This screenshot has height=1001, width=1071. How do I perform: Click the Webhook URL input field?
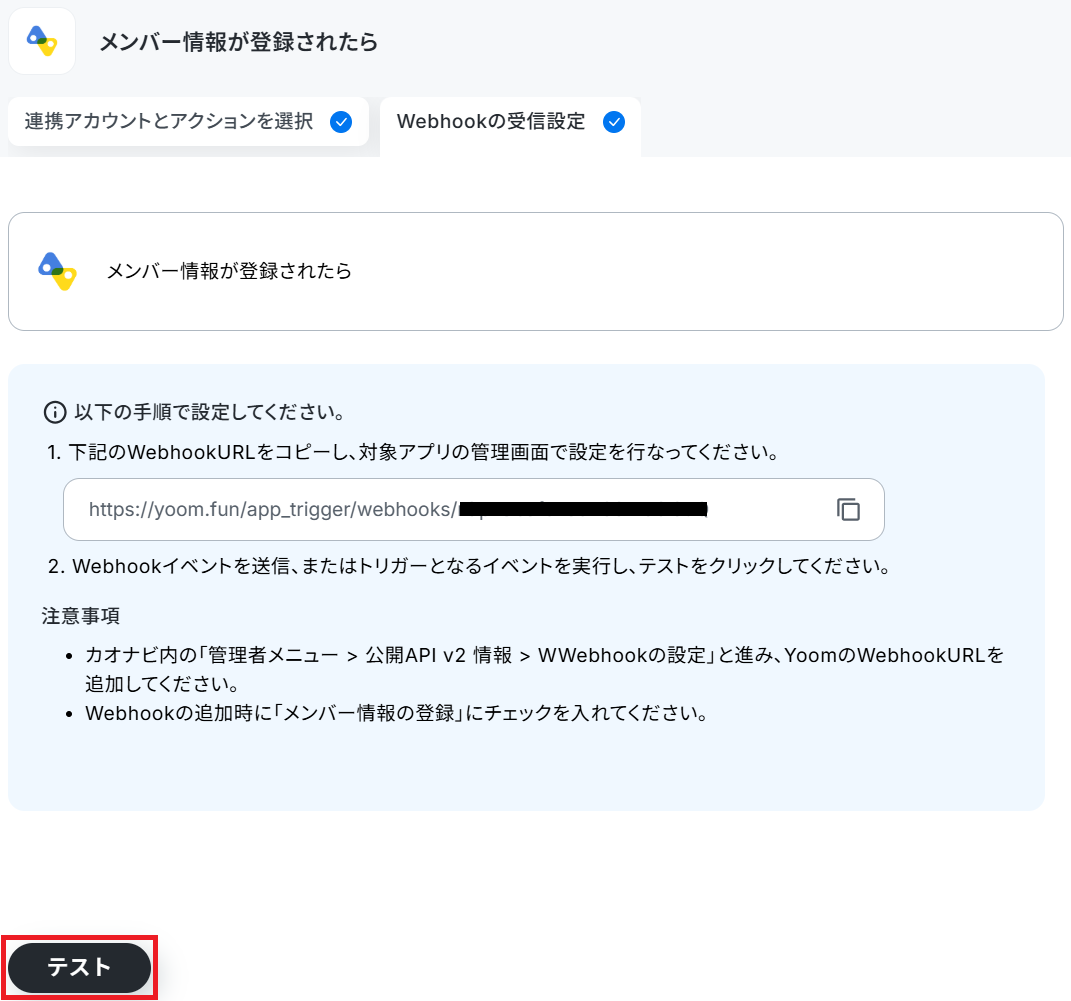(x=474, y=509)
